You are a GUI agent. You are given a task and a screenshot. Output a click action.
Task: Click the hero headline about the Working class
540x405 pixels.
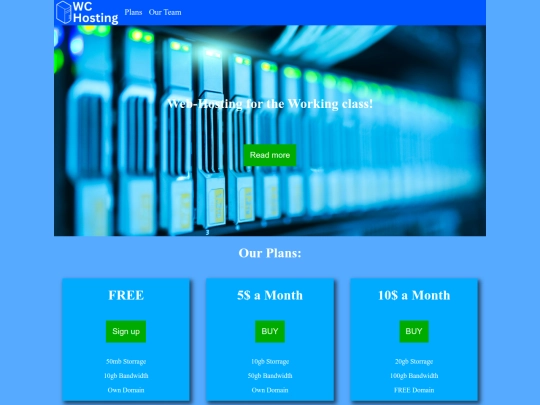pos(270,103)
